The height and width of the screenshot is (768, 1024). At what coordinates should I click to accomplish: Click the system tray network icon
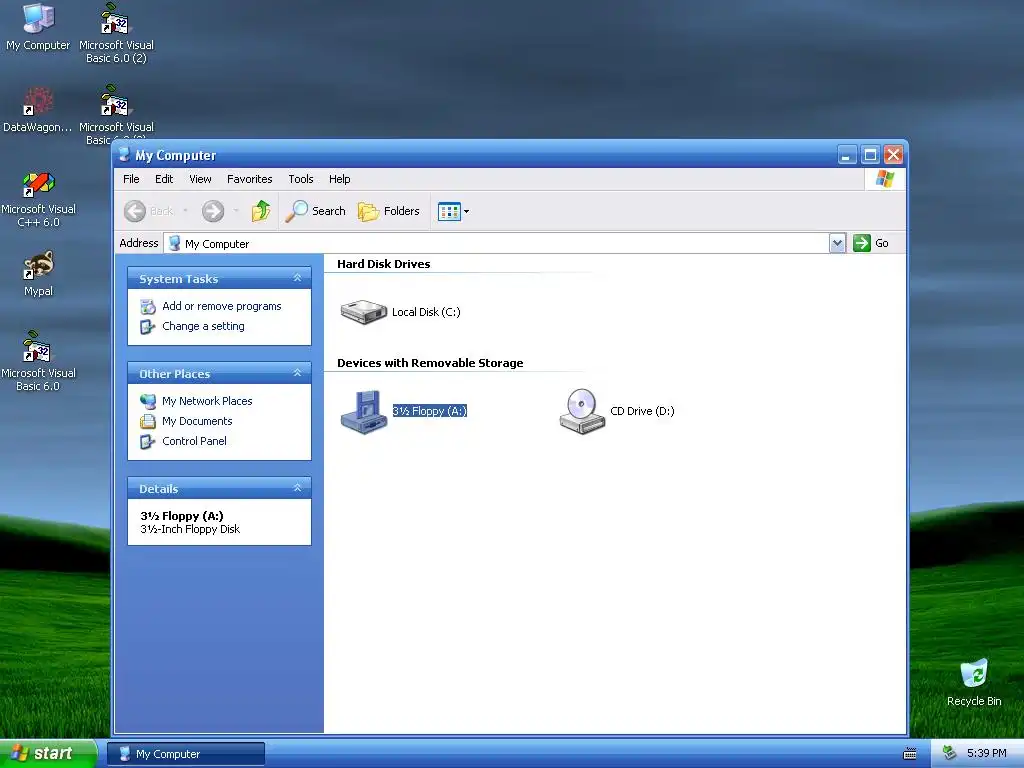pos(950,753)
